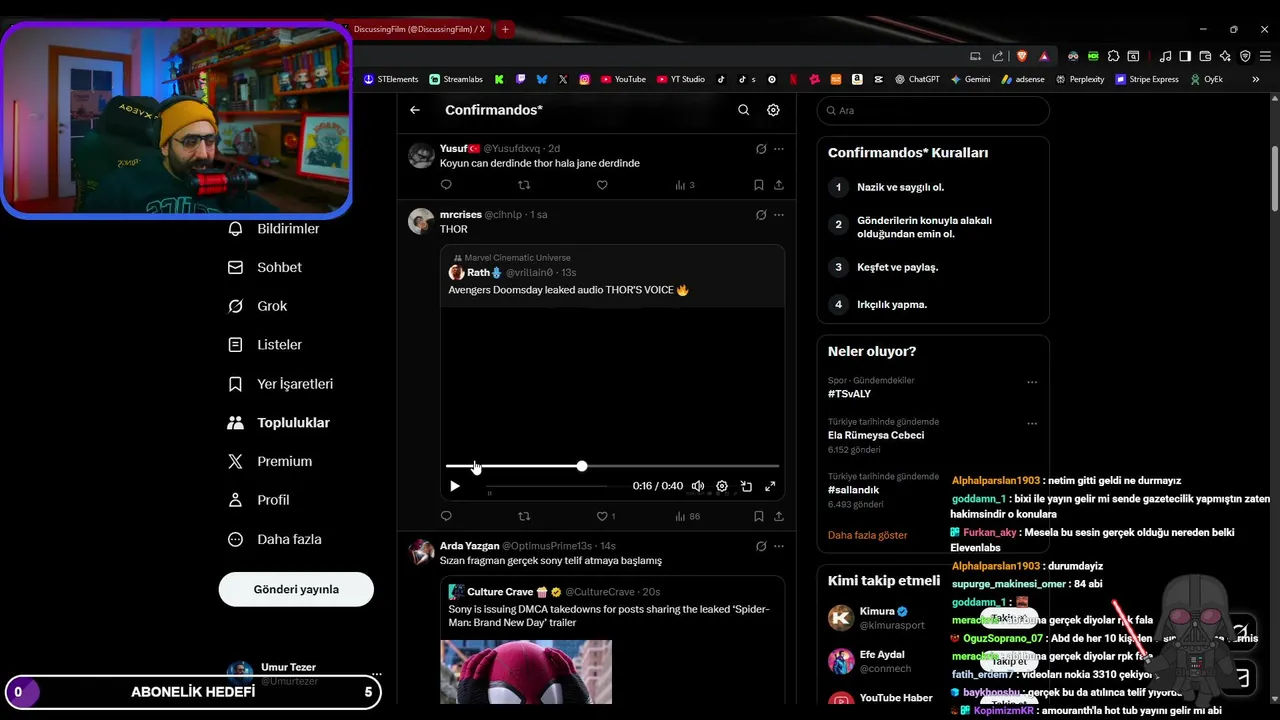Open Grok icon on Yusuf's post
The height and width of the screenshot is (720, 1280).
coord(761,149)
